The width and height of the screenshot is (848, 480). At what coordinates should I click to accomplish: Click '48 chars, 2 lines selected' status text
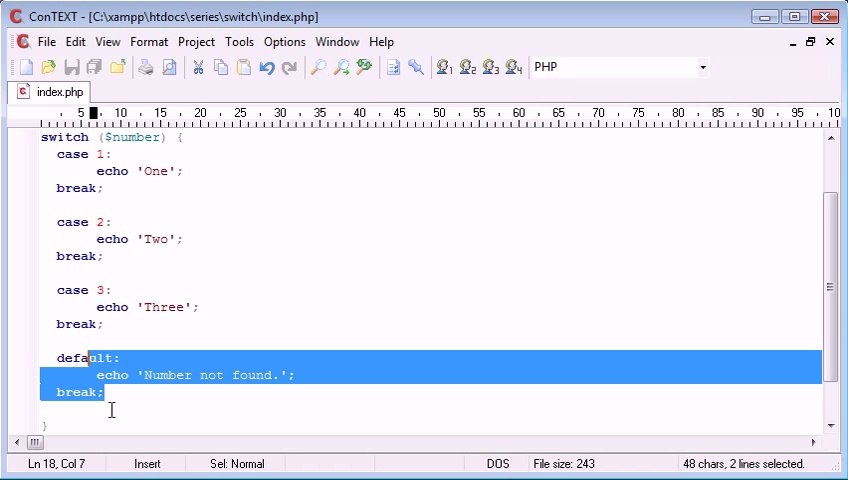coord(744,464)
